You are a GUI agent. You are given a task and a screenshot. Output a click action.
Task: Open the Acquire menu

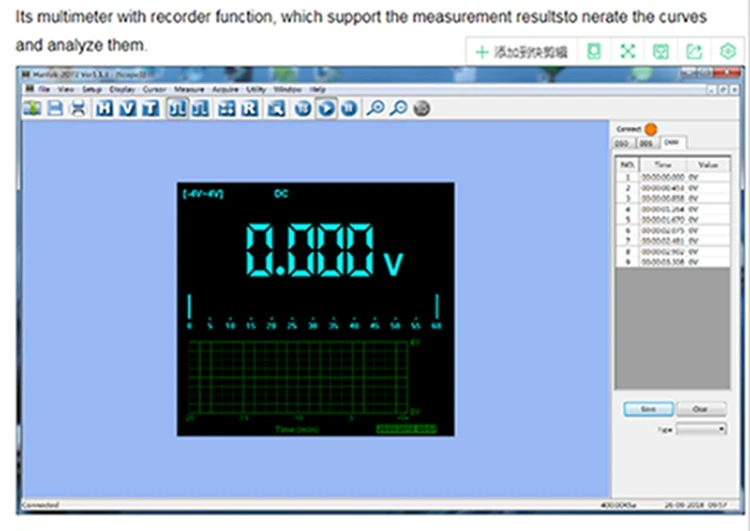pos(225,89)
